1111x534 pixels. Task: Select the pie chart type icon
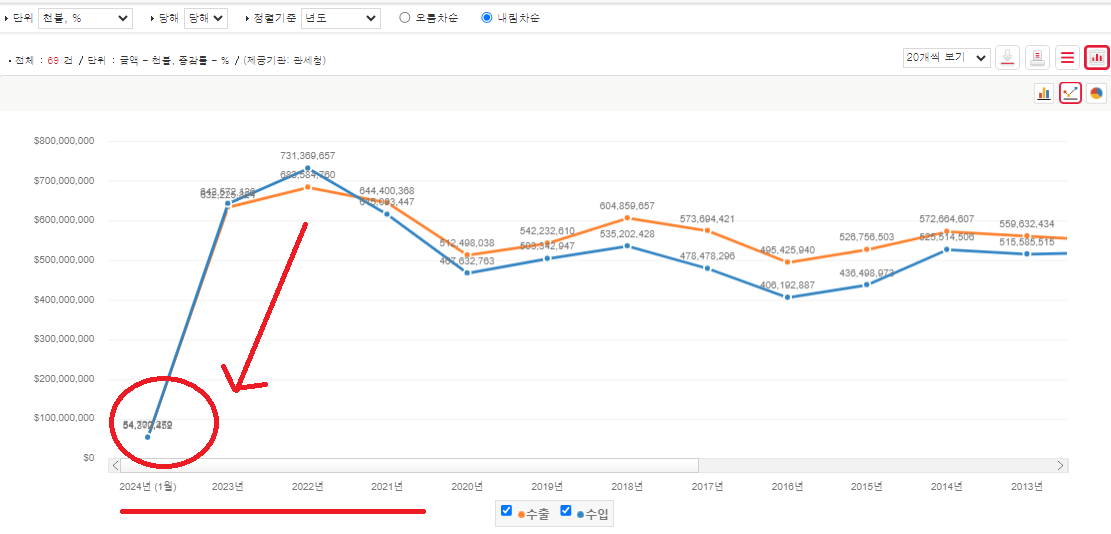click(1096, 93)
